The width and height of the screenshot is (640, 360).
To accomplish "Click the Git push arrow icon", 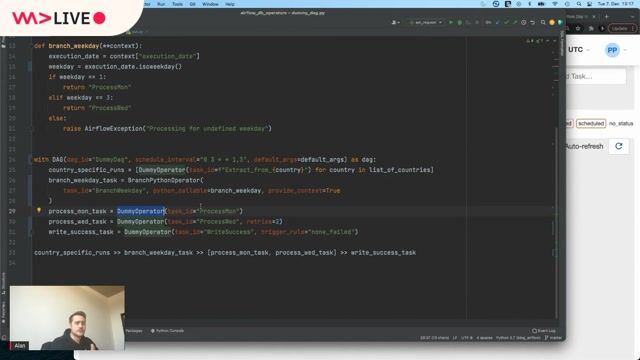I will tap(515, 22).
